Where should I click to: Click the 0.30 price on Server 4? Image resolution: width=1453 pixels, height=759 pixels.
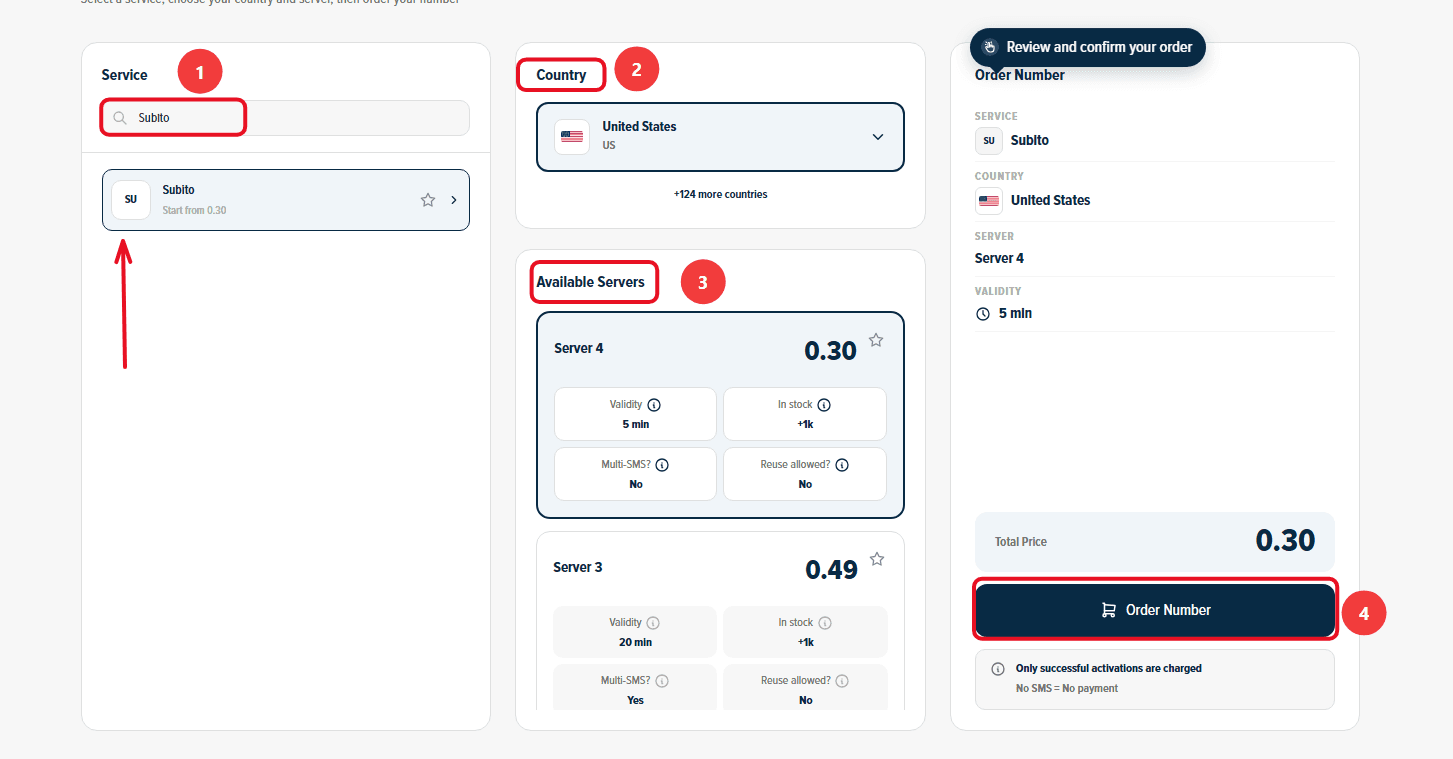pos(830,351)
